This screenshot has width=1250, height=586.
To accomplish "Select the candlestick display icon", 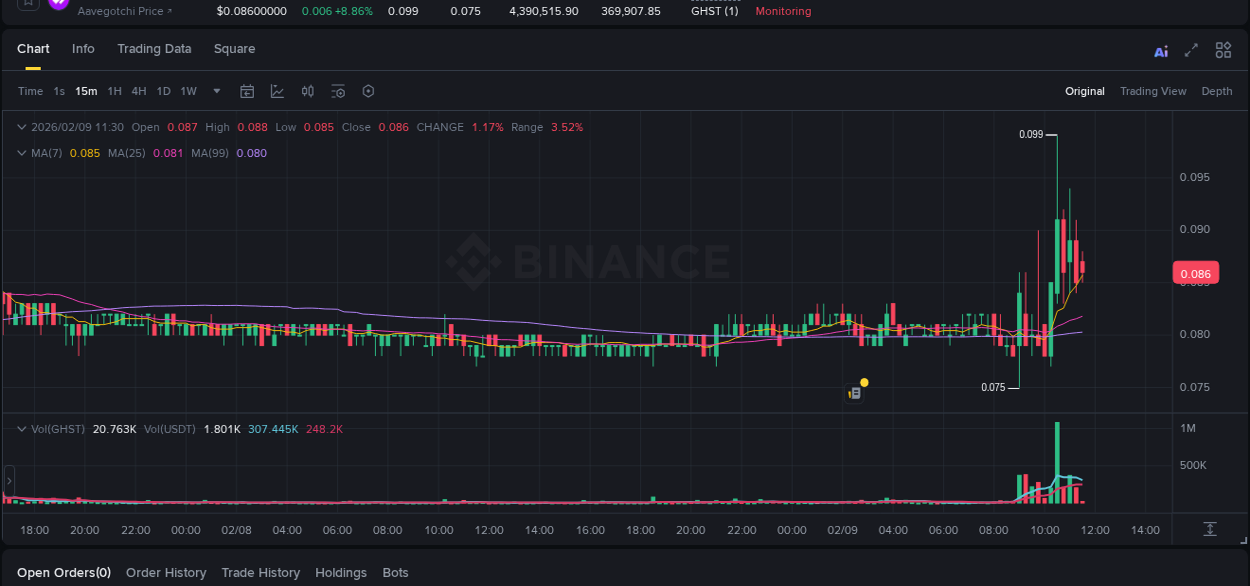I will [307, 91].
